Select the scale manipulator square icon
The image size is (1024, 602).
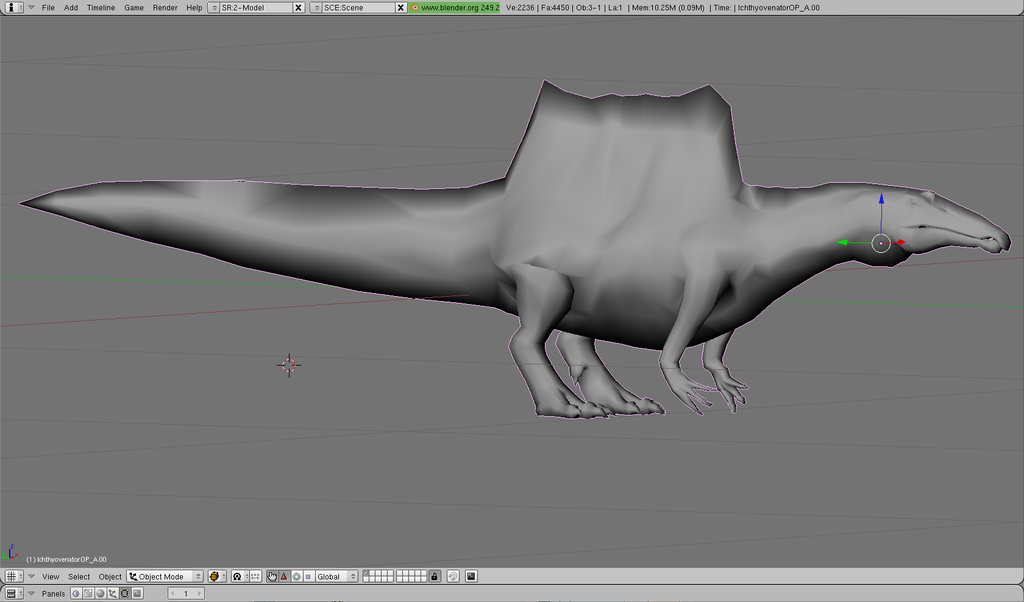click(307, 577)
